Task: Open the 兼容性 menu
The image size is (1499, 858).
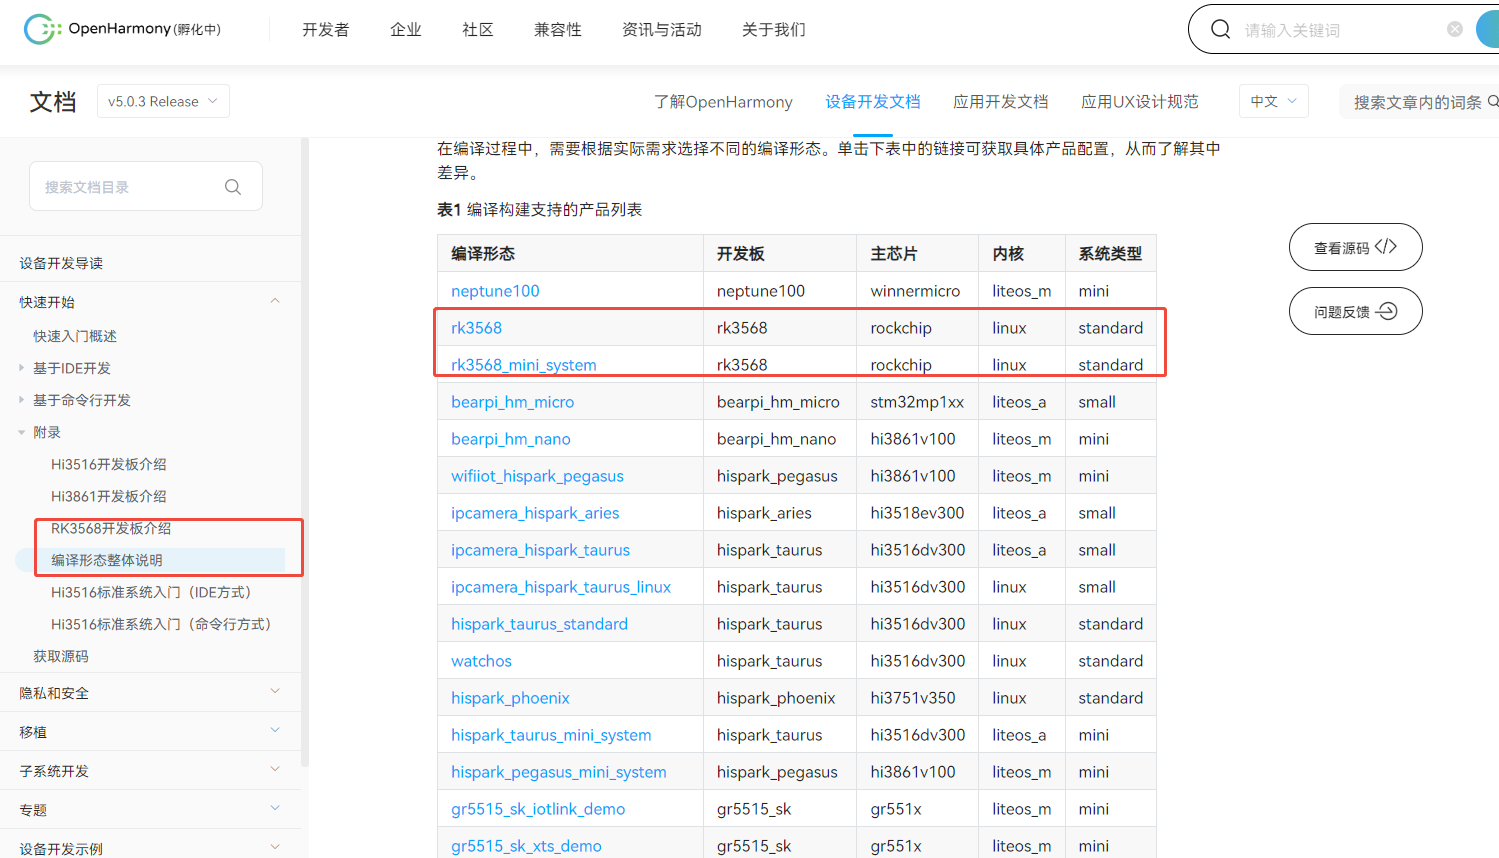Action: (558, 29)
